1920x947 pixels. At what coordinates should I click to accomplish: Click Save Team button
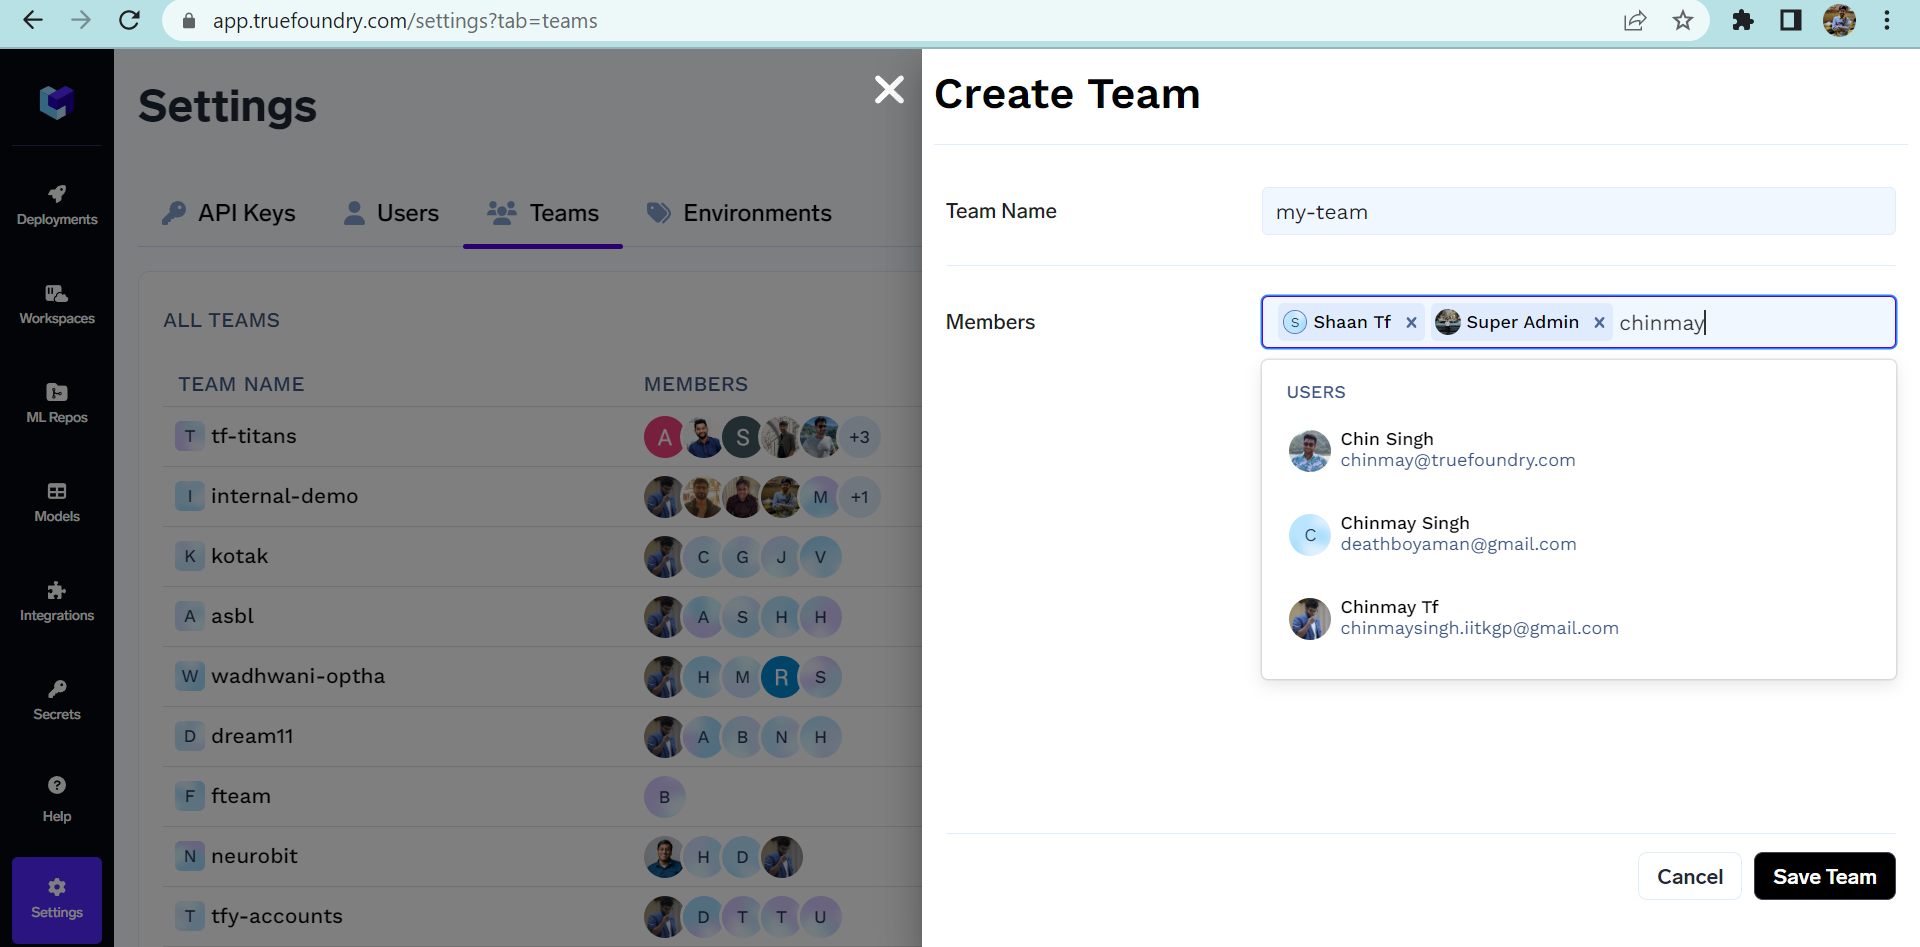tap(1824, 876)
